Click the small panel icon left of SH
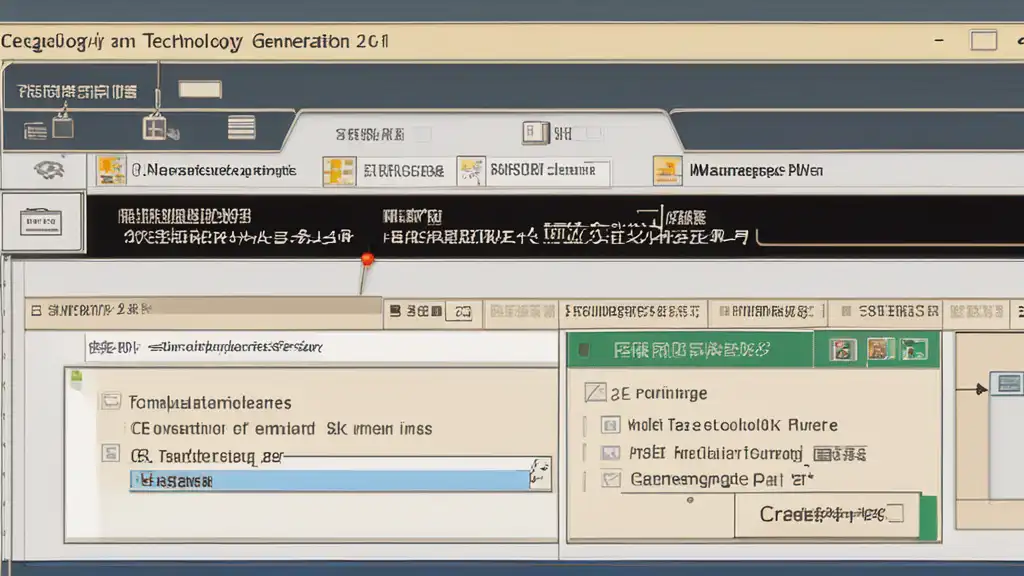Image resolution: width=1024 pixels, height=576 pixels. [536, 133]
